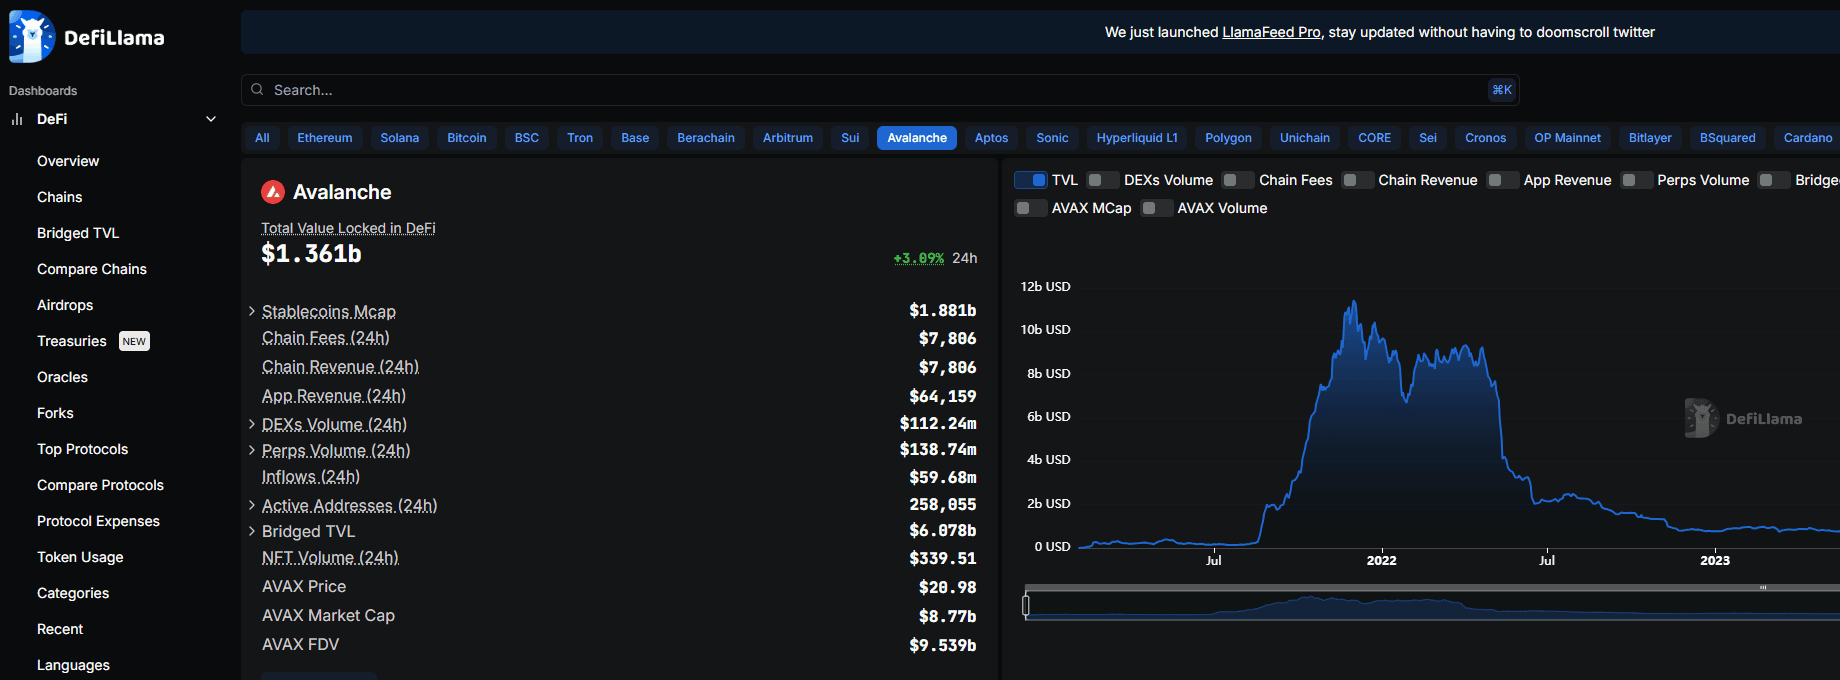Collapse the DeFi sidebar section chevron

[211, 119]
